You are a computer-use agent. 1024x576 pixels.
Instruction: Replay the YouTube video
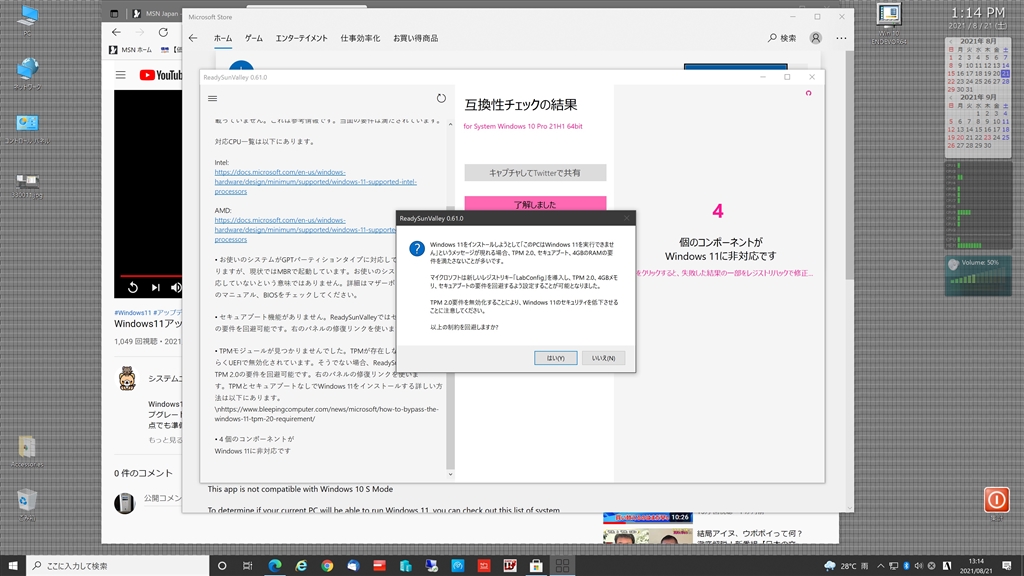(x=133, y=287)
